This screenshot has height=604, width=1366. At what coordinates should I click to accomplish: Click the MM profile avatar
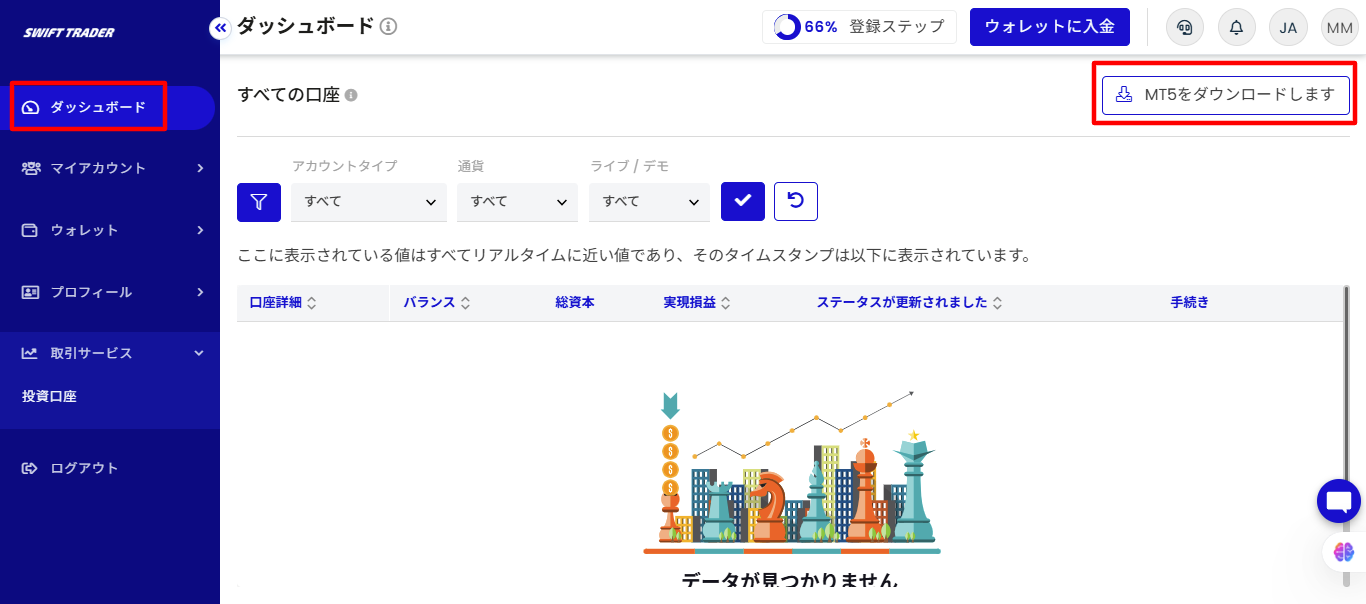point(1339,27)
